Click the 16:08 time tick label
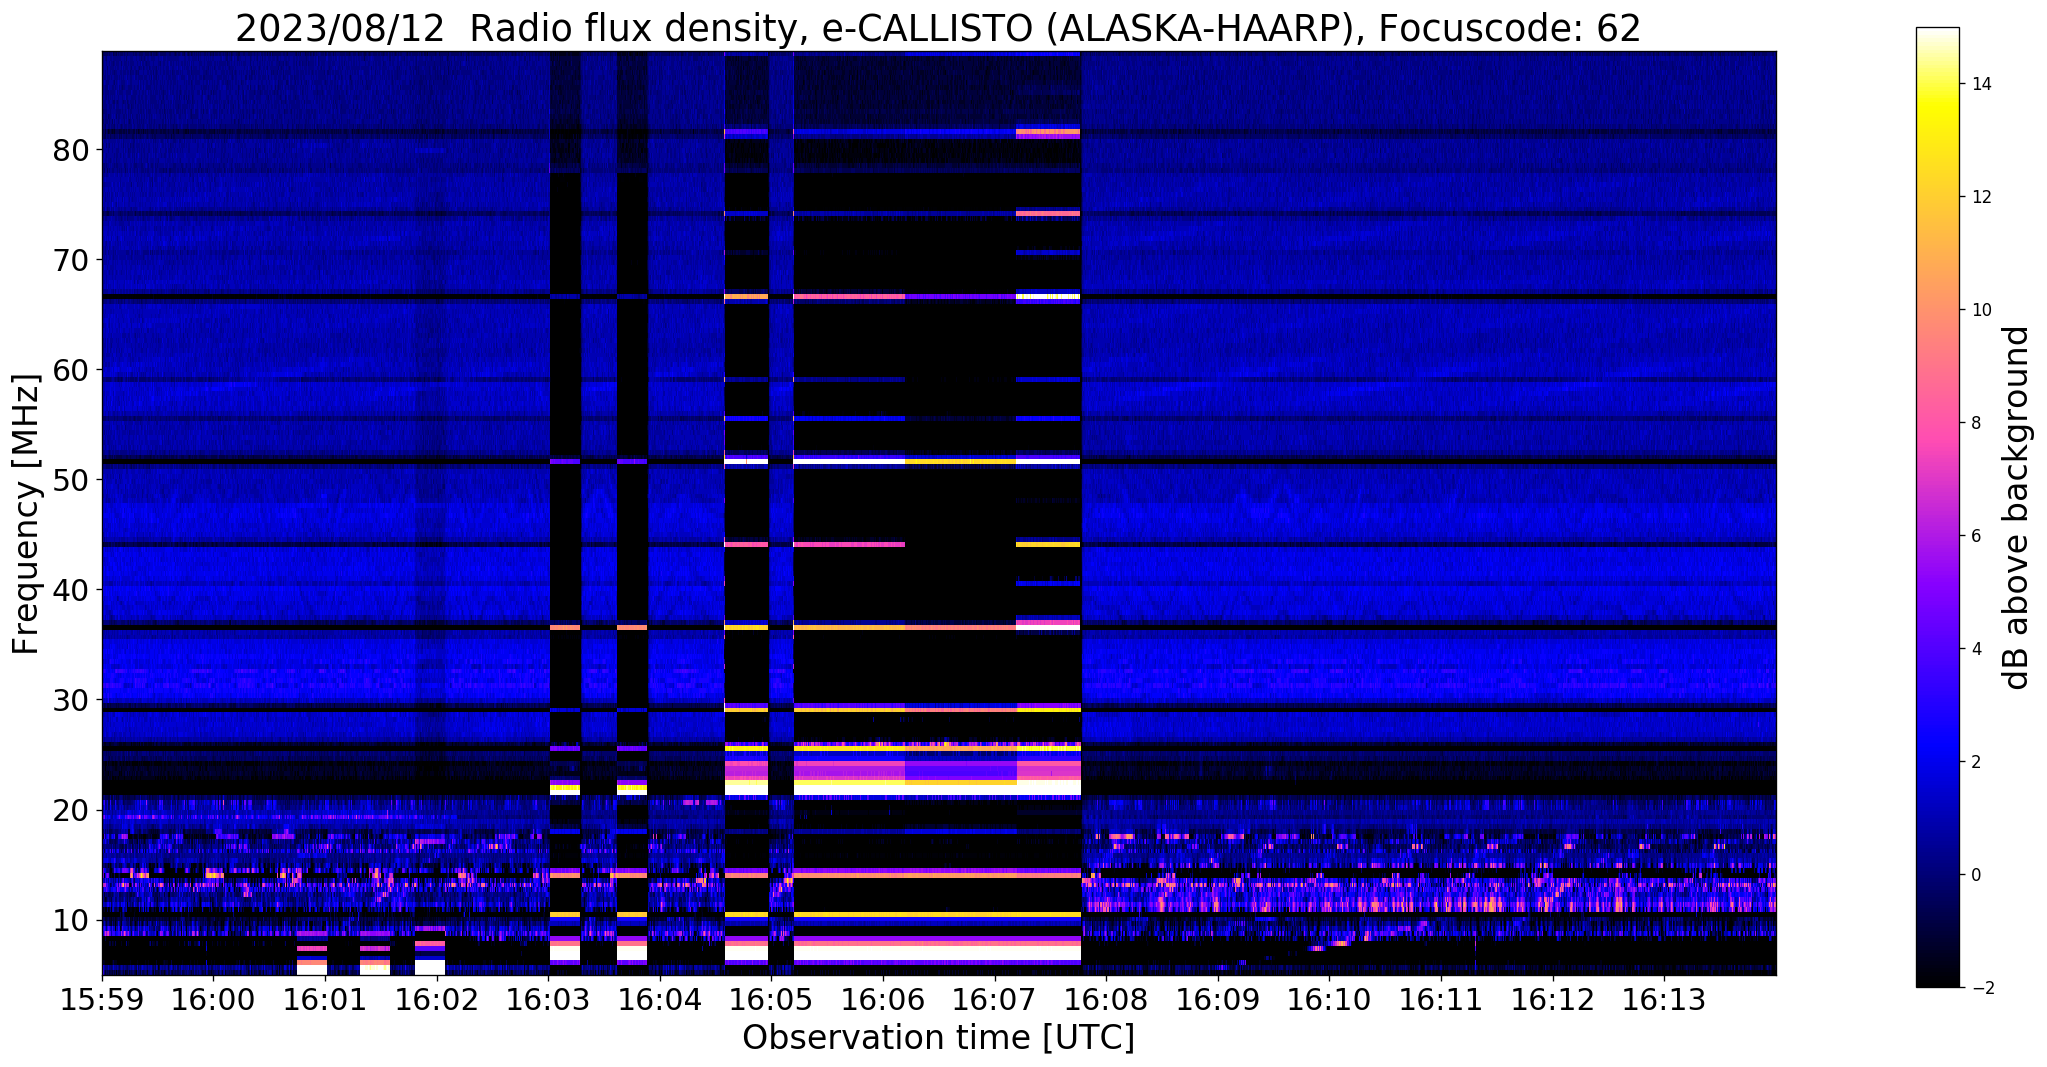Viewport: 2047px width, 1067px height. point(1106,1001)
